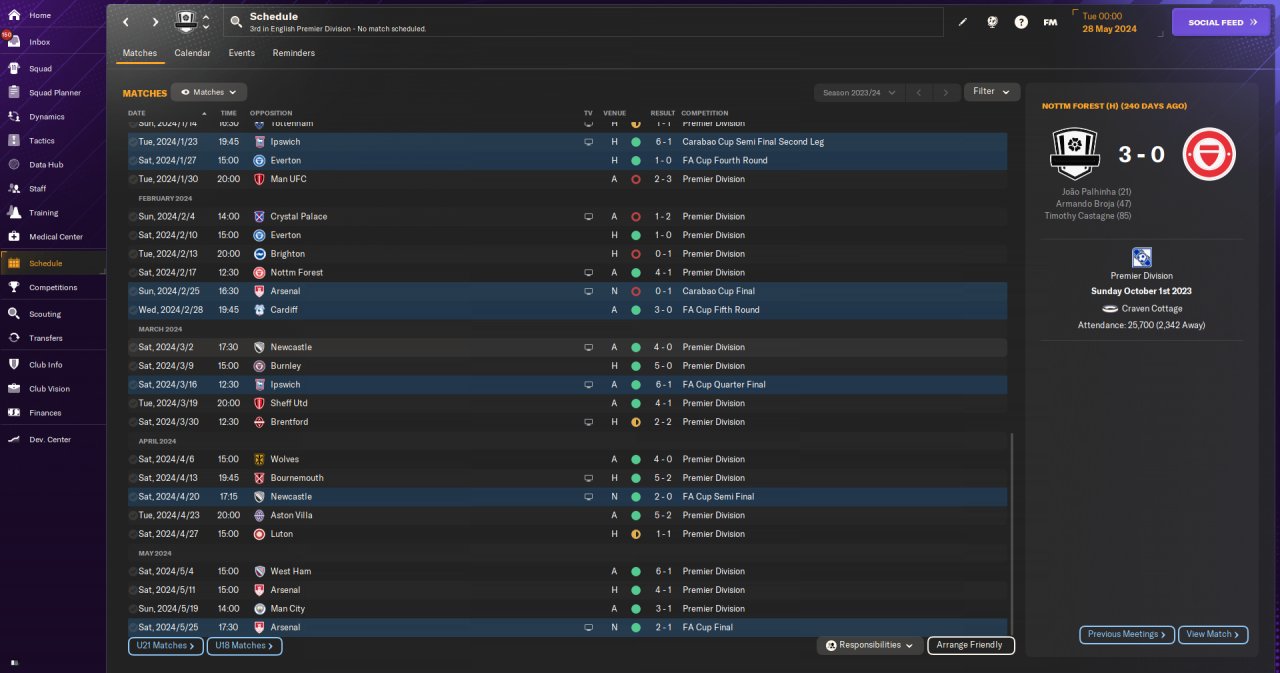Click the date 28 May 2024

click(1108, 28)
